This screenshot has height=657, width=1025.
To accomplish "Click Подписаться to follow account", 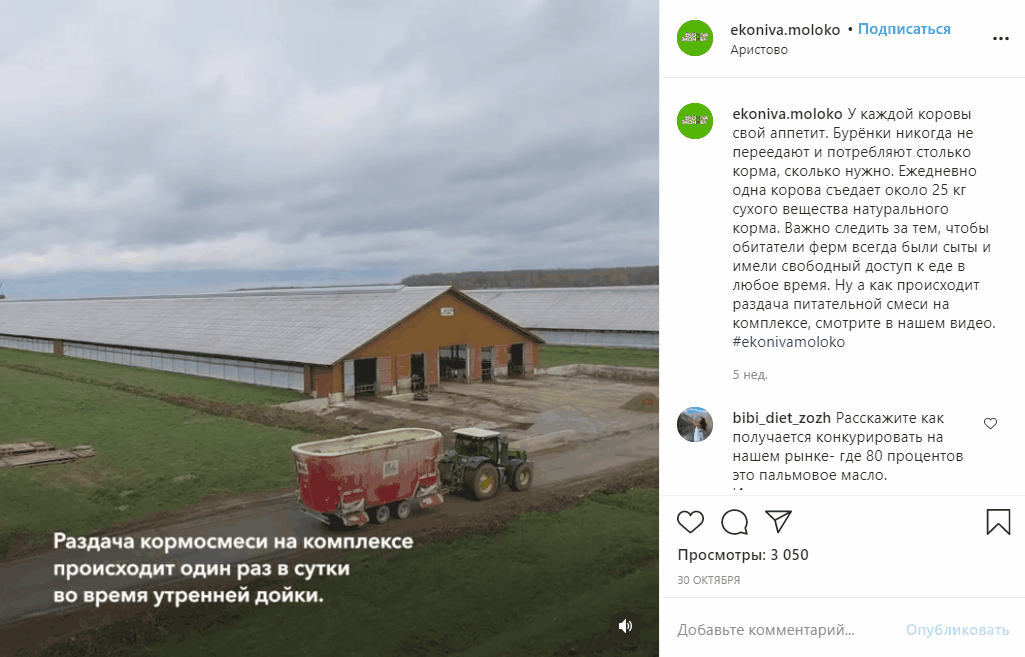I will coord(904,29).
